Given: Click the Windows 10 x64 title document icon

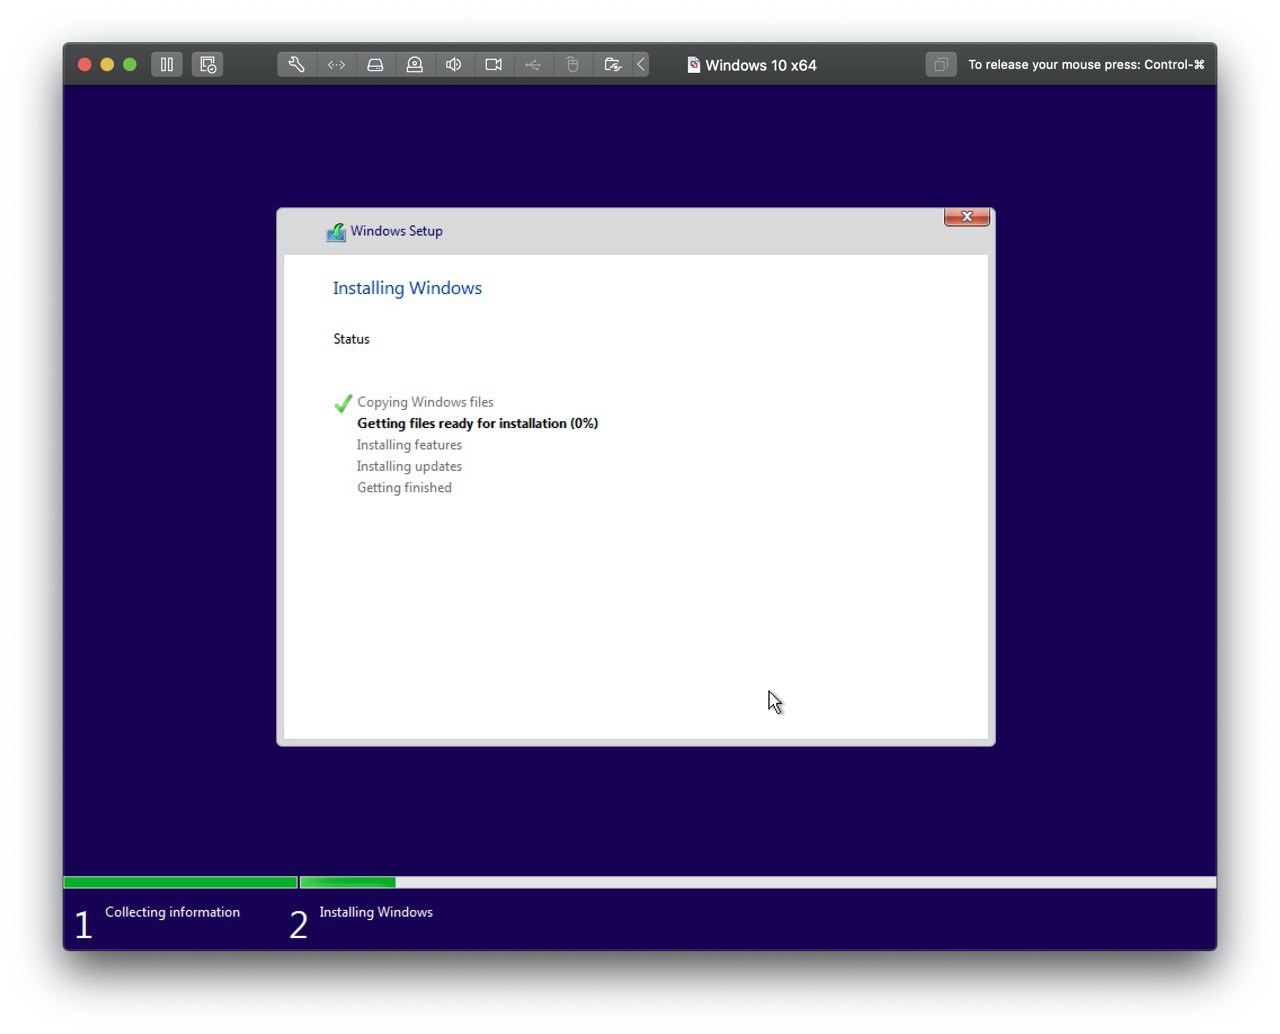Looking at the screenshot, I should tap(693, 65).
